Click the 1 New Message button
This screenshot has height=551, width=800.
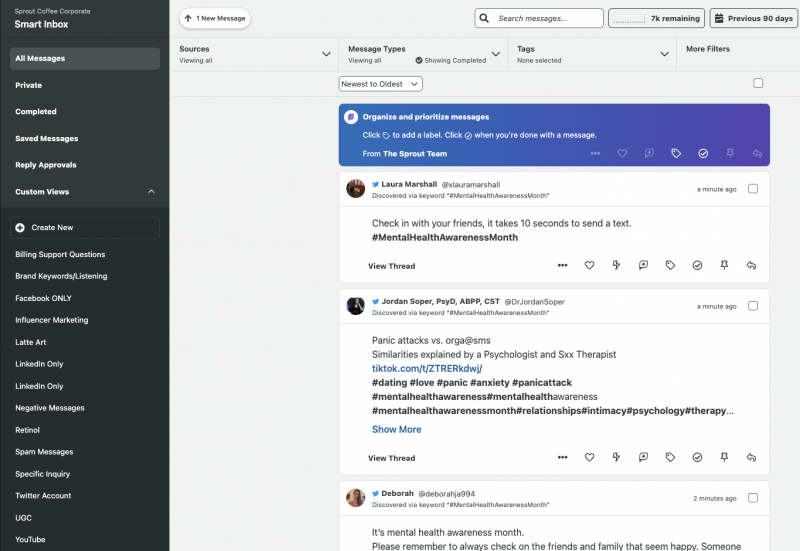[x=215, y=18]
